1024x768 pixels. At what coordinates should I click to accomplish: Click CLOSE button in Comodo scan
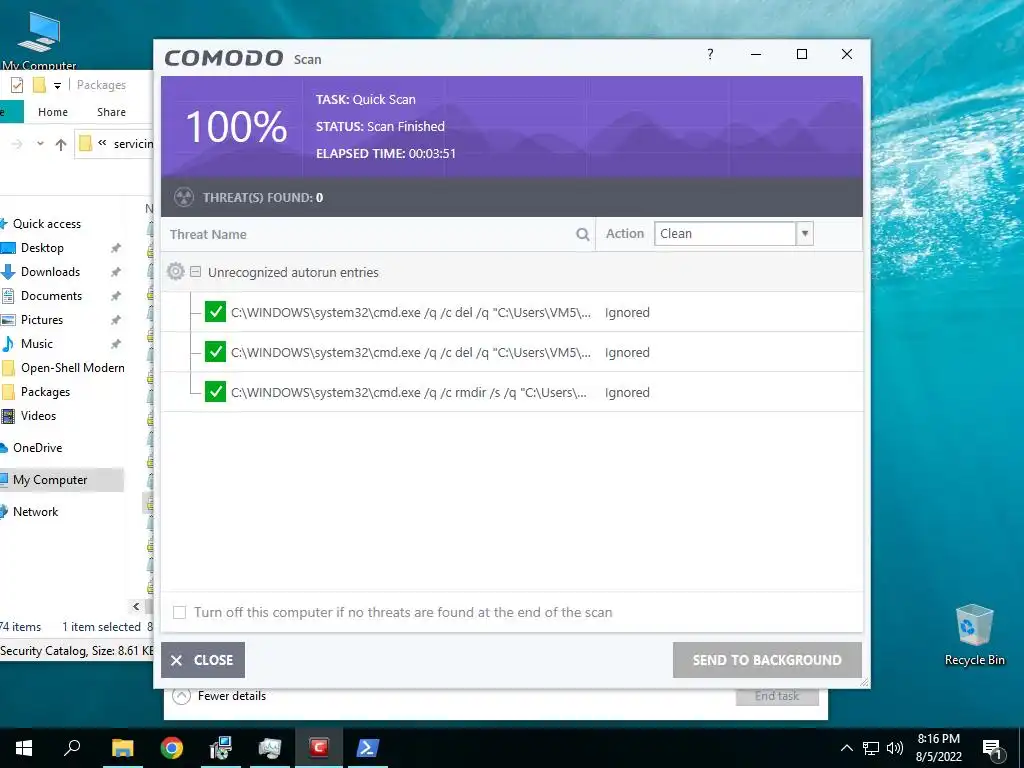pos(203,660)
